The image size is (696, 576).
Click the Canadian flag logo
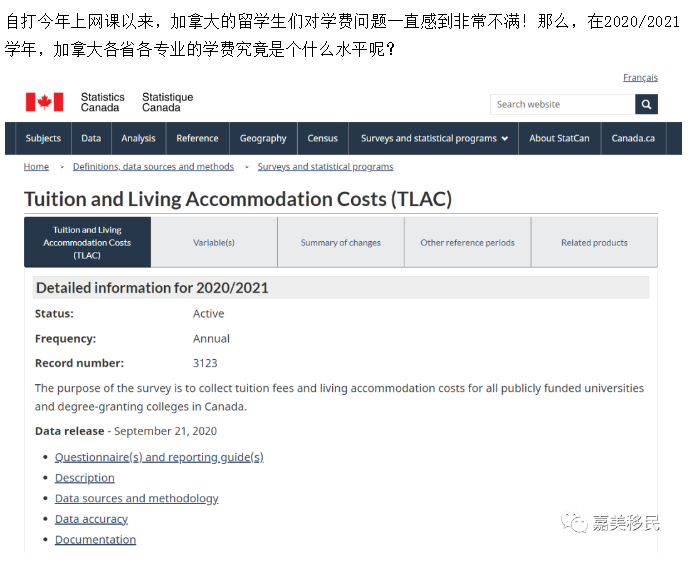(44, 102)
